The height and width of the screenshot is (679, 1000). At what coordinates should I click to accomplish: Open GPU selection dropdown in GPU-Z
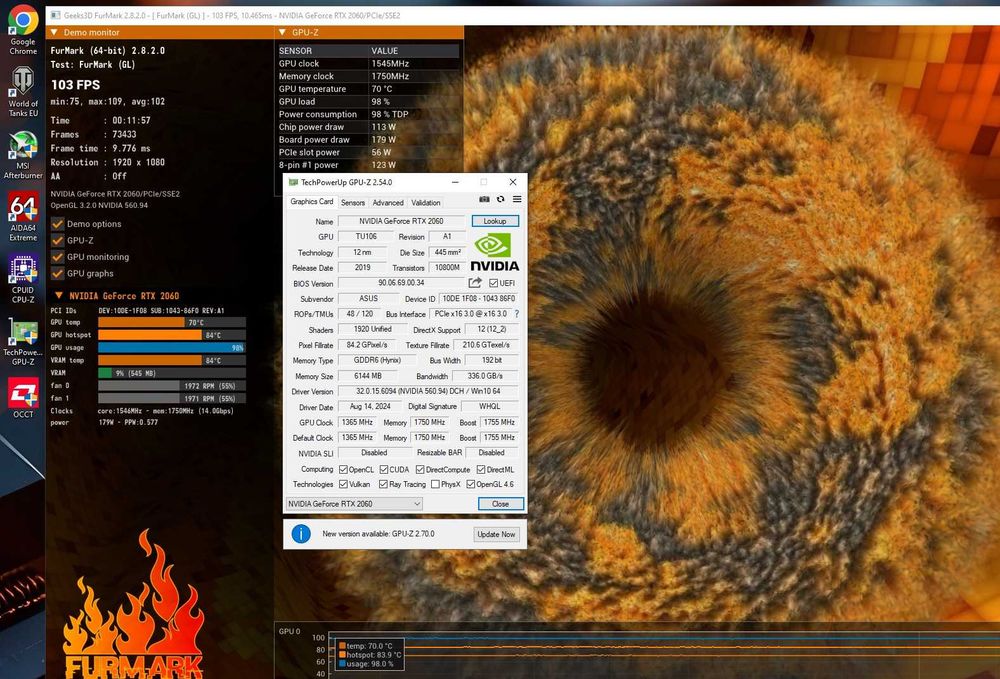coord(354,504)
